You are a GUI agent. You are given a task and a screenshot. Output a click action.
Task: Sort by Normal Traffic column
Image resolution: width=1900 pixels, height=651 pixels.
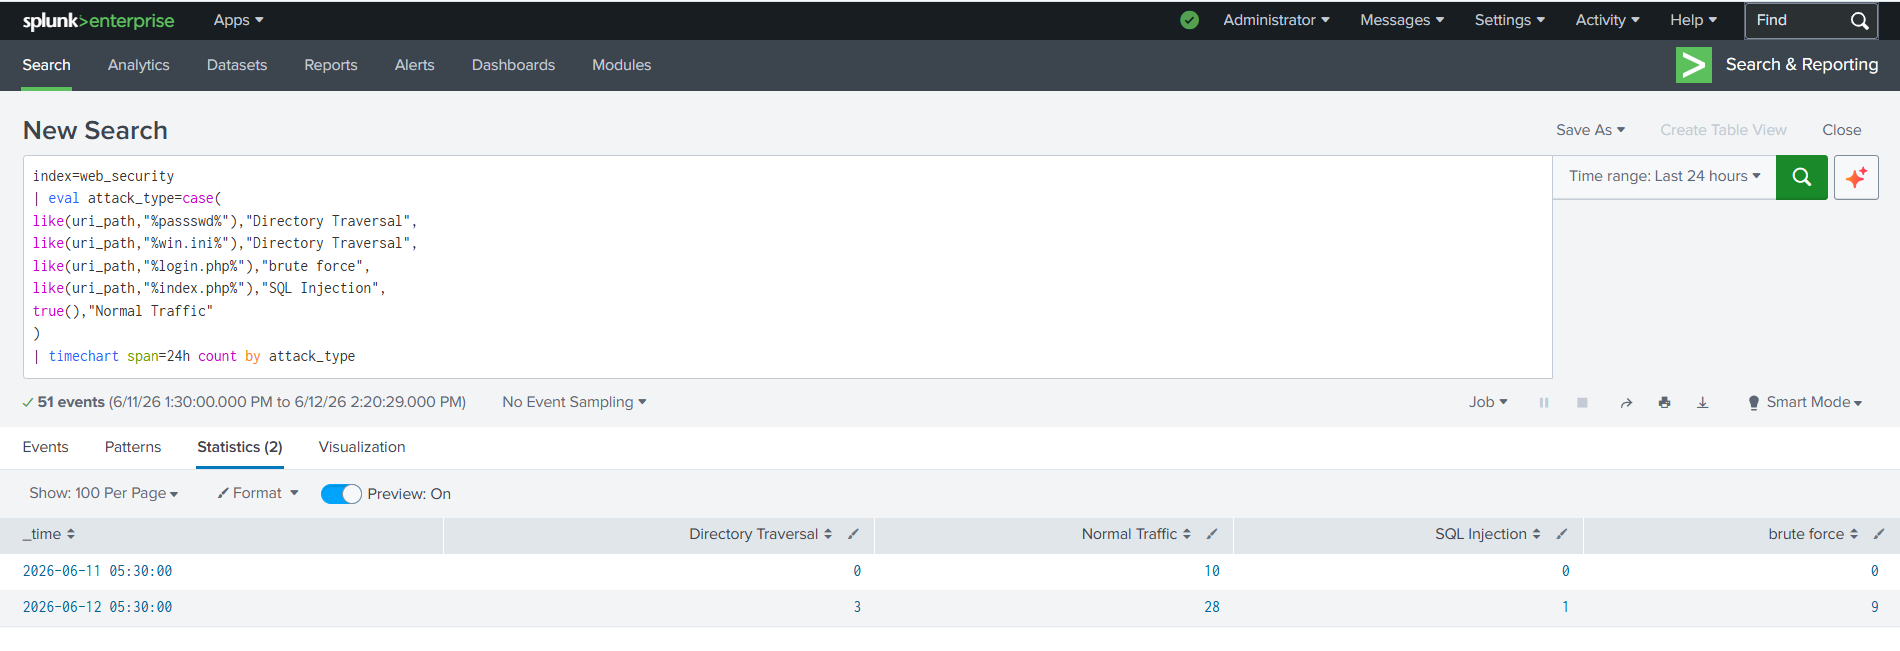tap(1136, 534)
